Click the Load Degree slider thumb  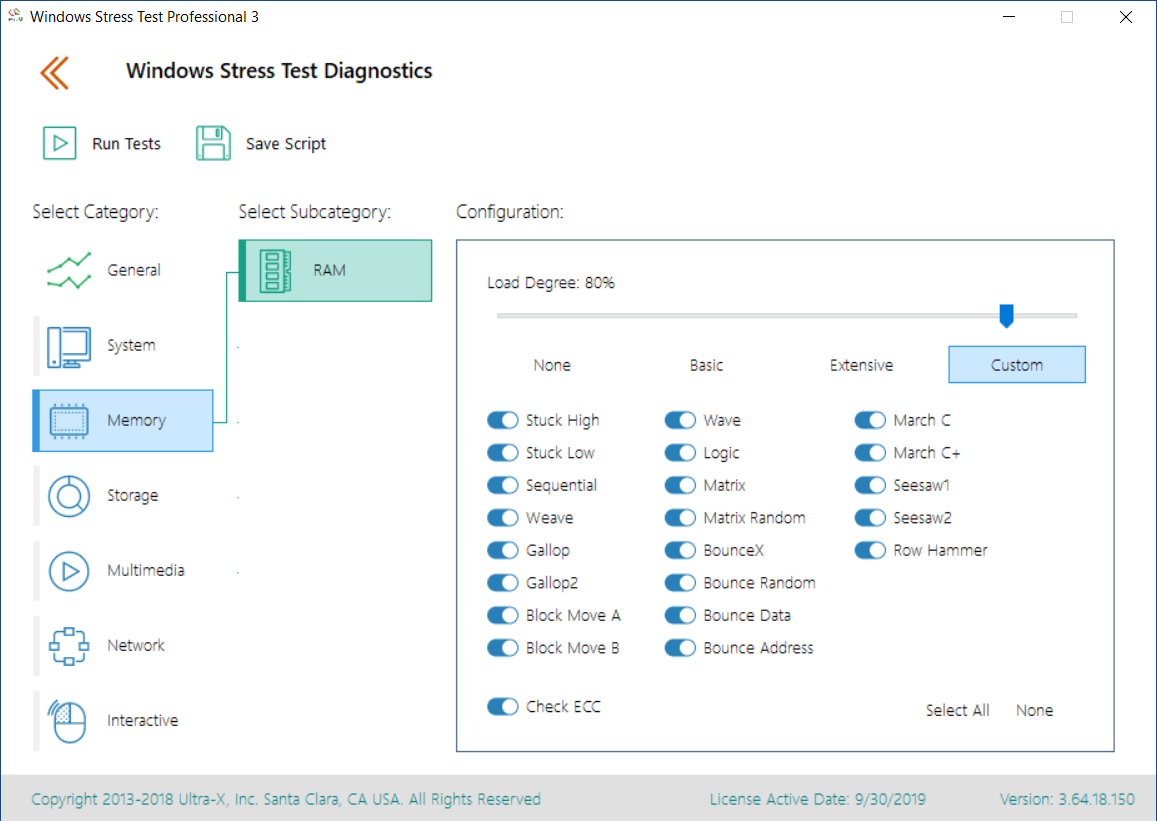[x=1006, y=316]
